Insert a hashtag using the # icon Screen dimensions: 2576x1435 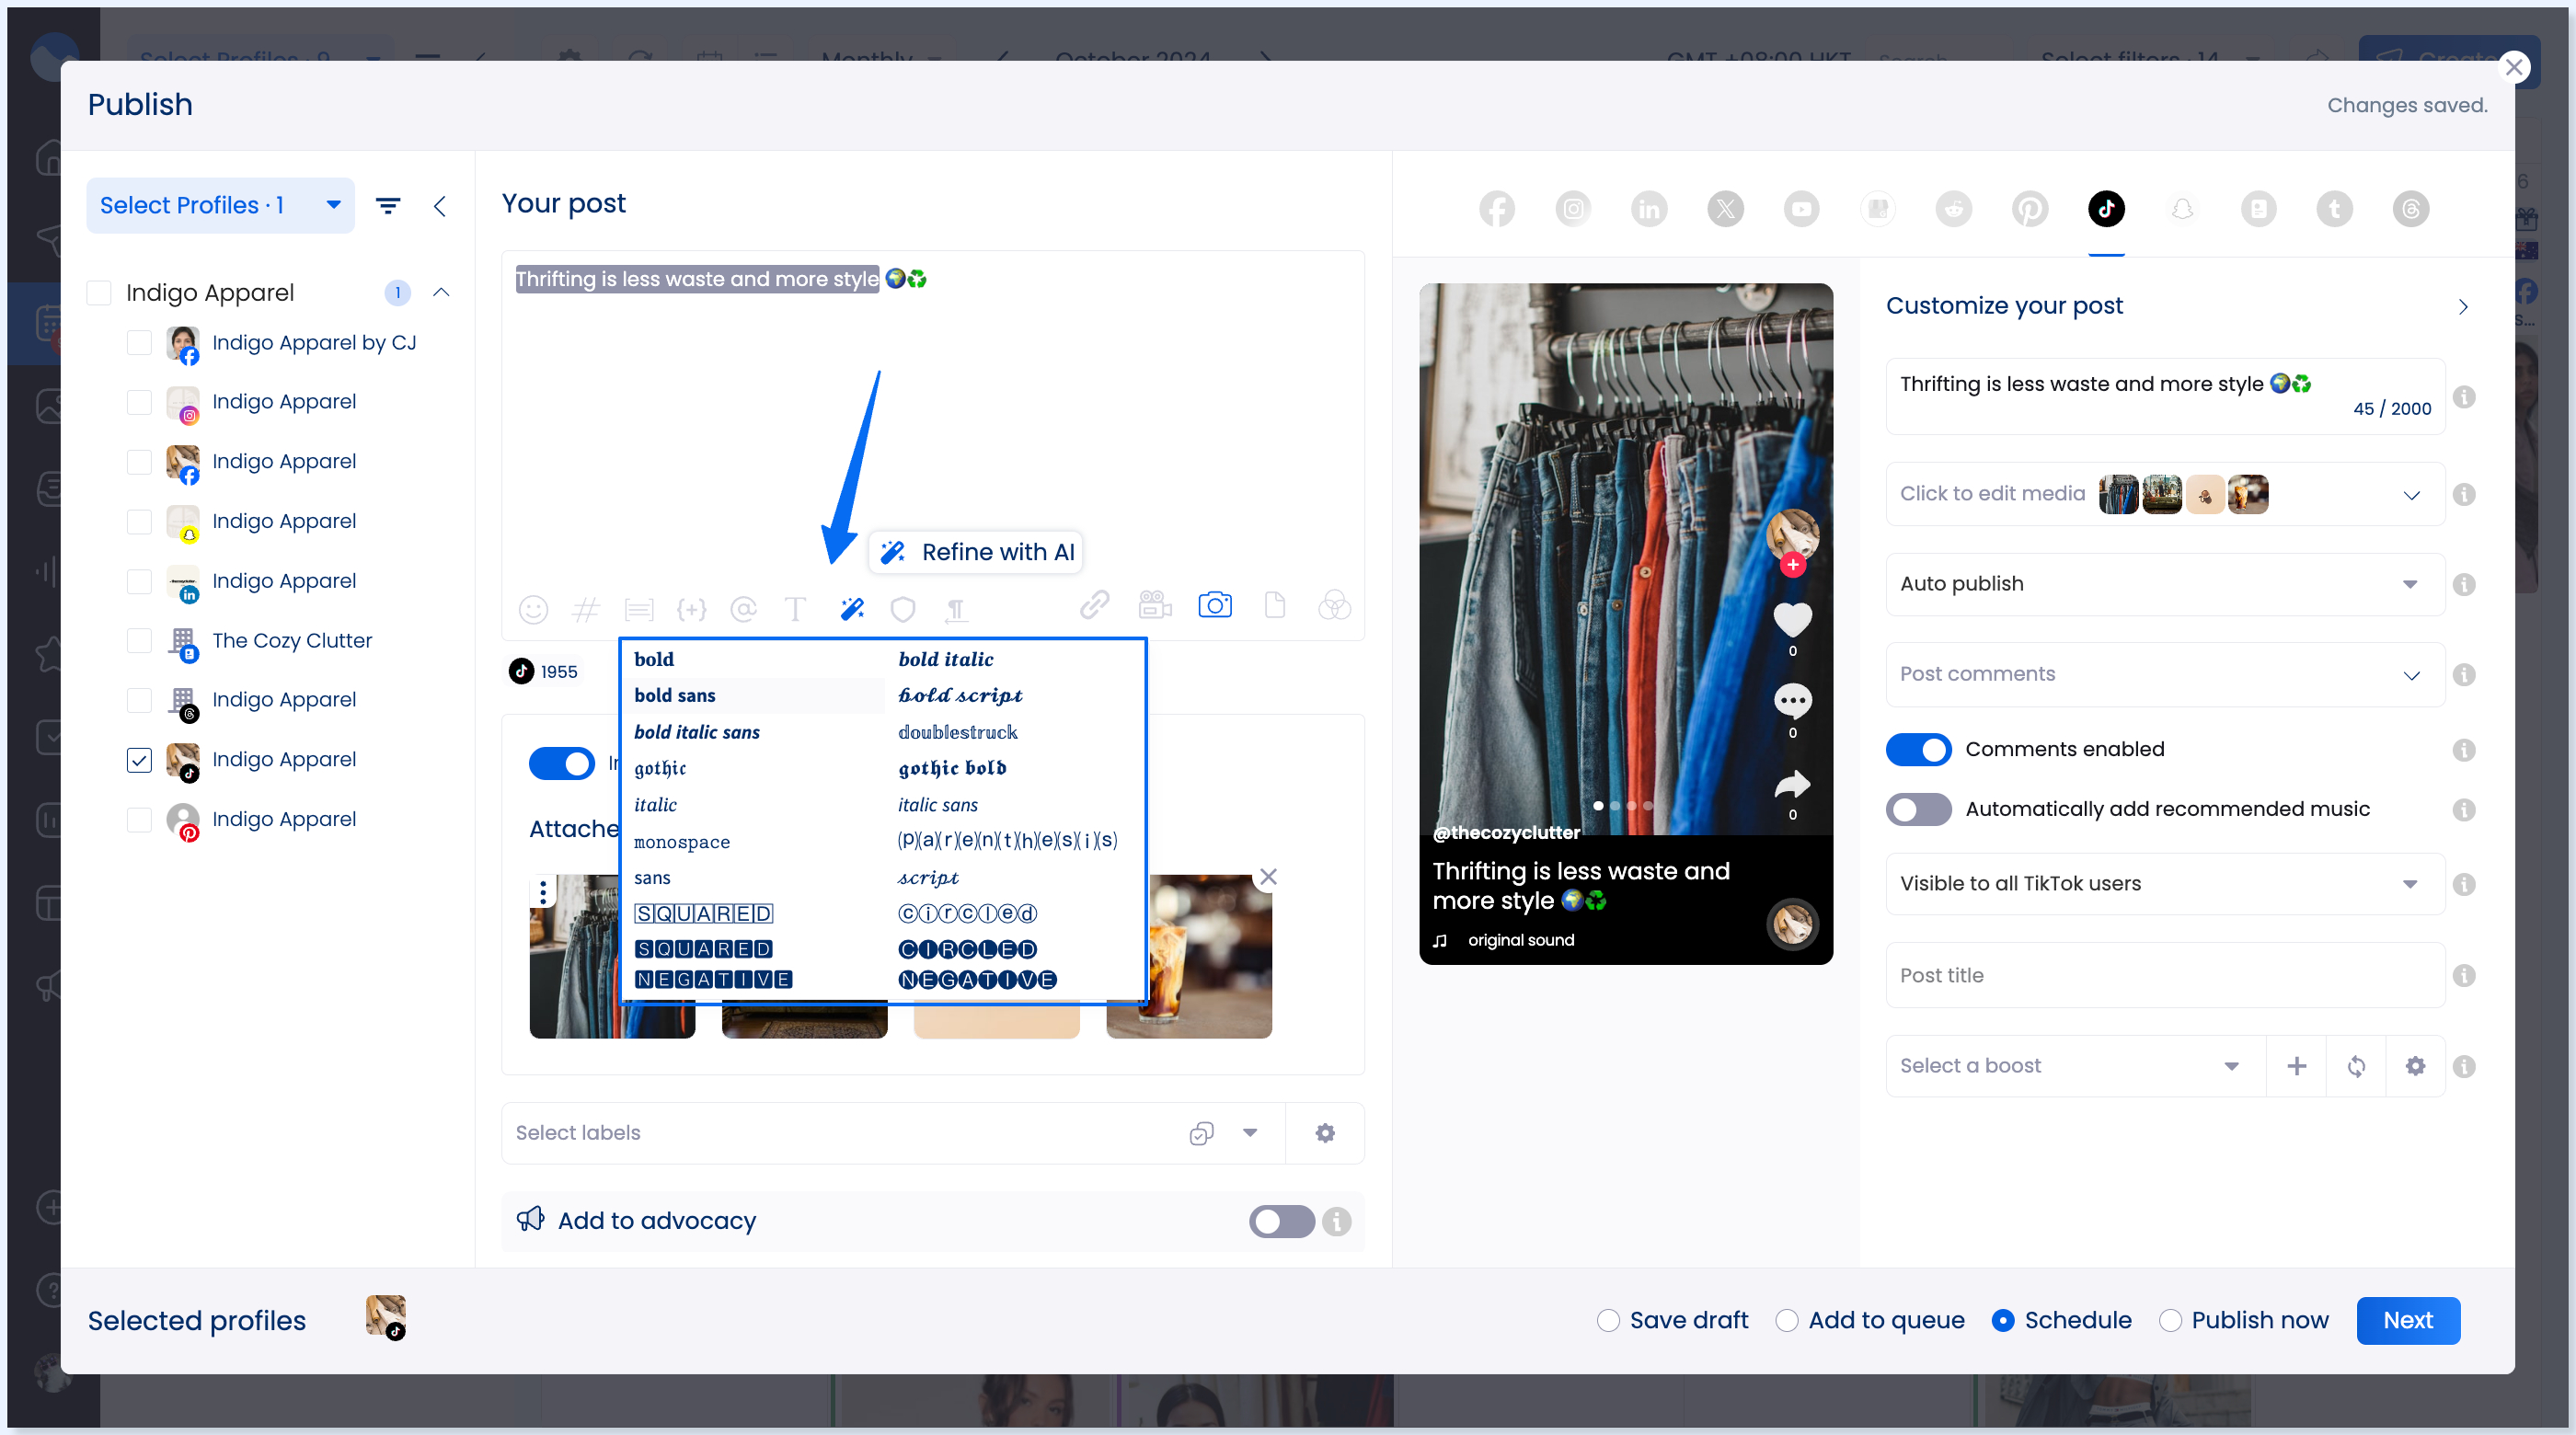point(586,608)
